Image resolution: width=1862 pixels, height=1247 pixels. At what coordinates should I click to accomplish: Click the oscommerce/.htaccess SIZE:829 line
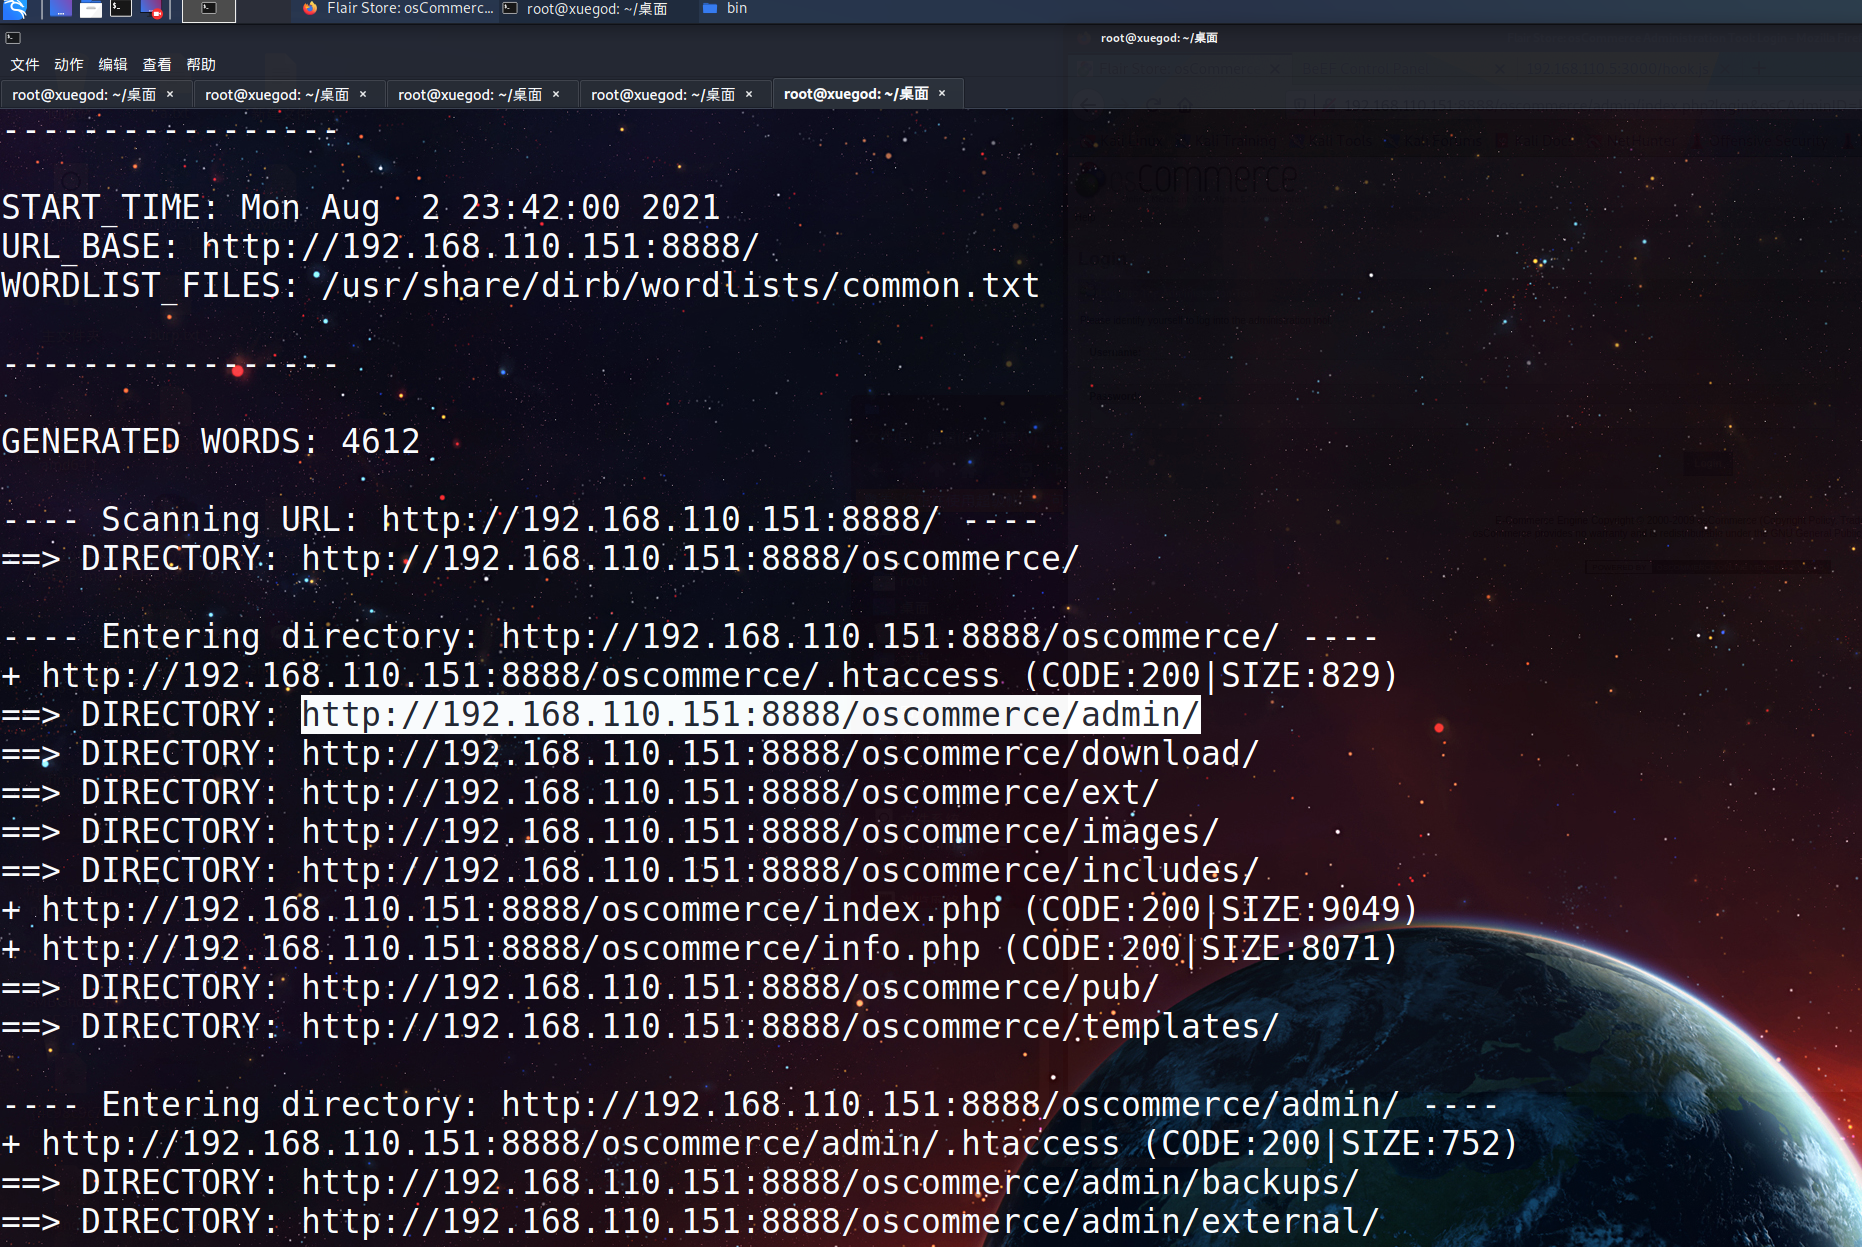(699, 676)
